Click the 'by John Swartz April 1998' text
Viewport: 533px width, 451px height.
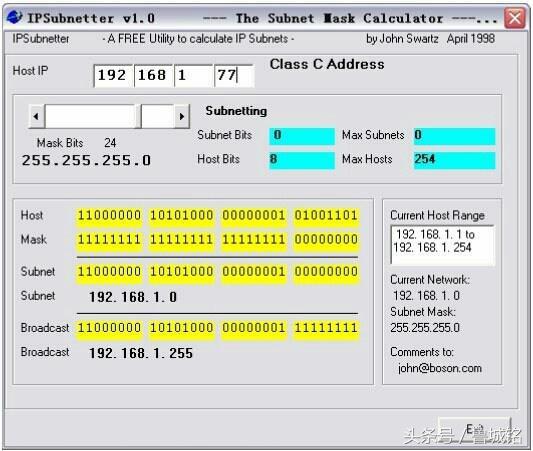click(430, 39)
